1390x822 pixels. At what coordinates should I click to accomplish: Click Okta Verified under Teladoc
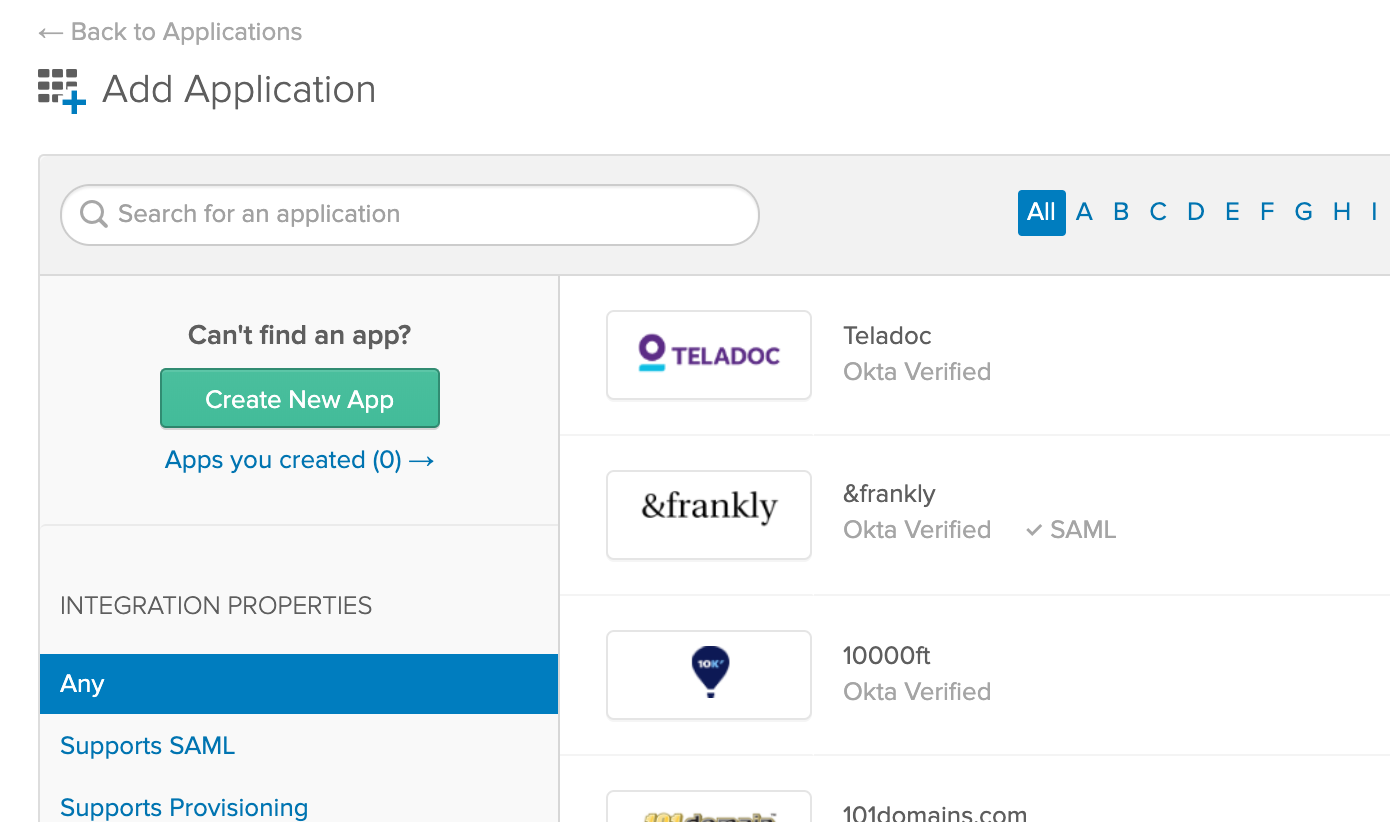coord(917,372)
